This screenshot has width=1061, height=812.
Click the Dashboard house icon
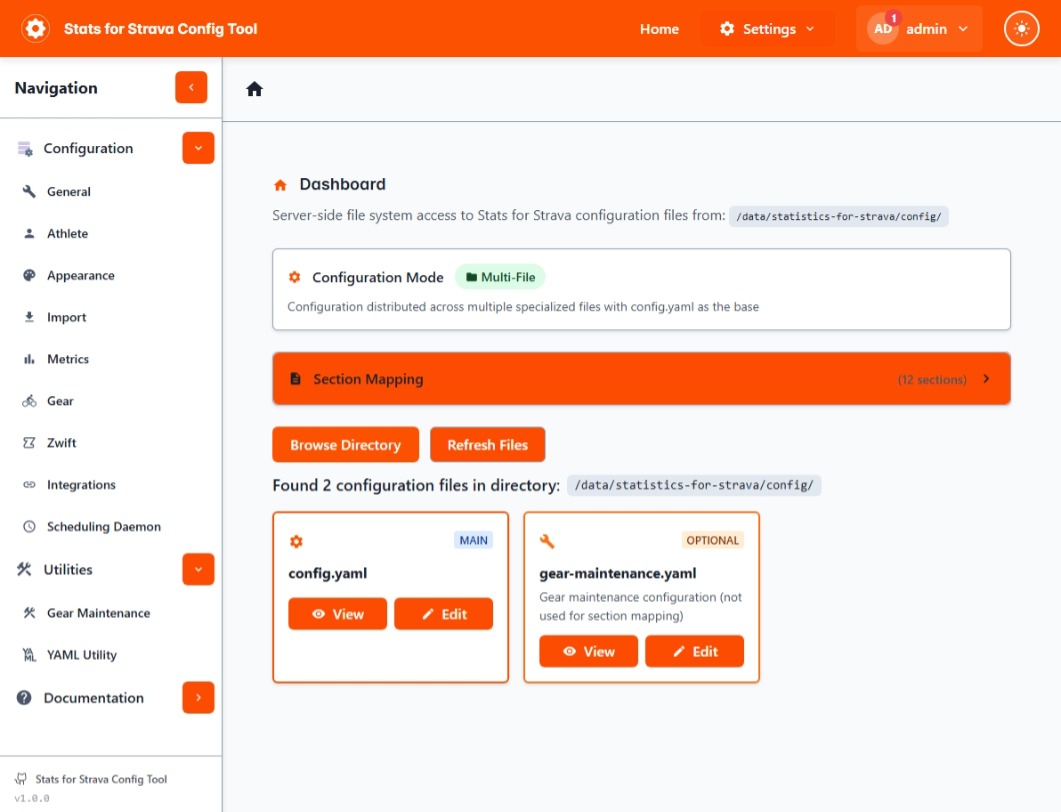pyautogui.click(x=280, y=185)
